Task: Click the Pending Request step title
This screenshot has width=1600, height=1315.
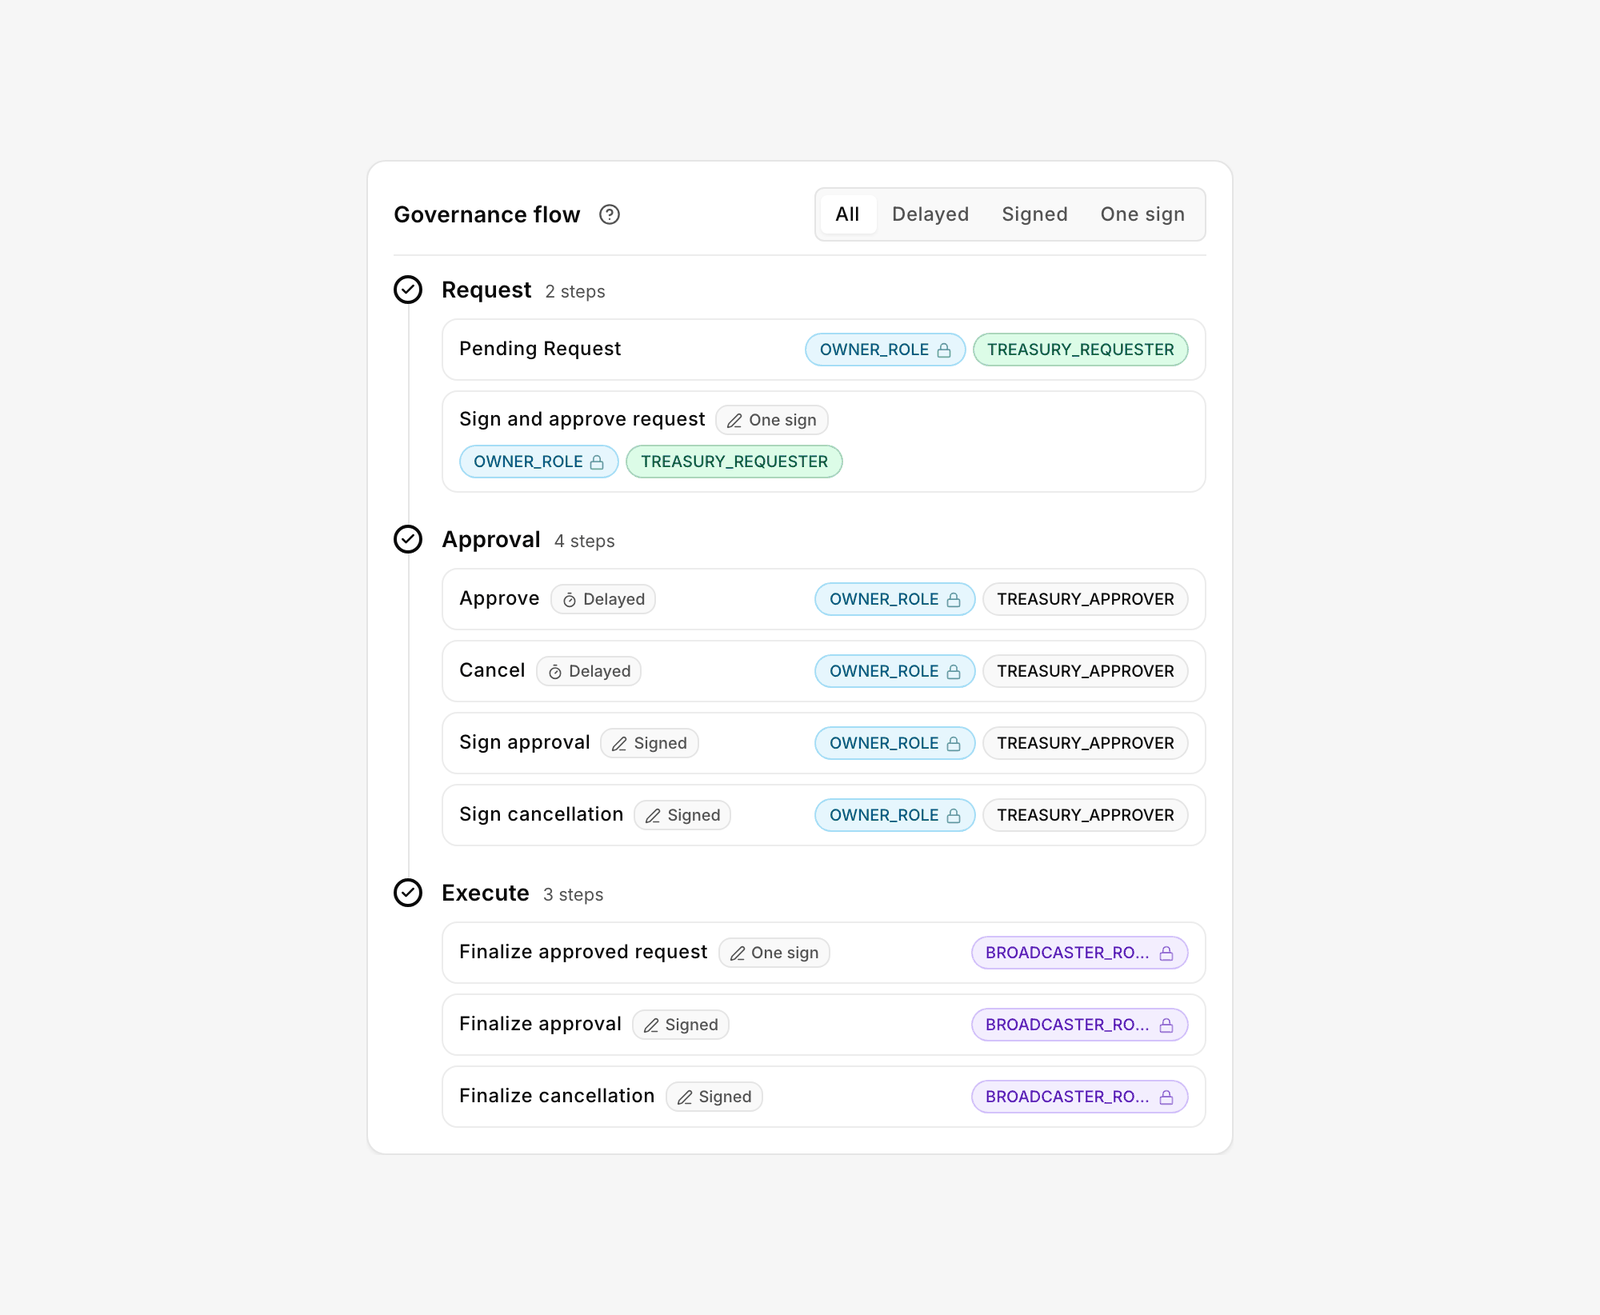Action: pos(540,349)
